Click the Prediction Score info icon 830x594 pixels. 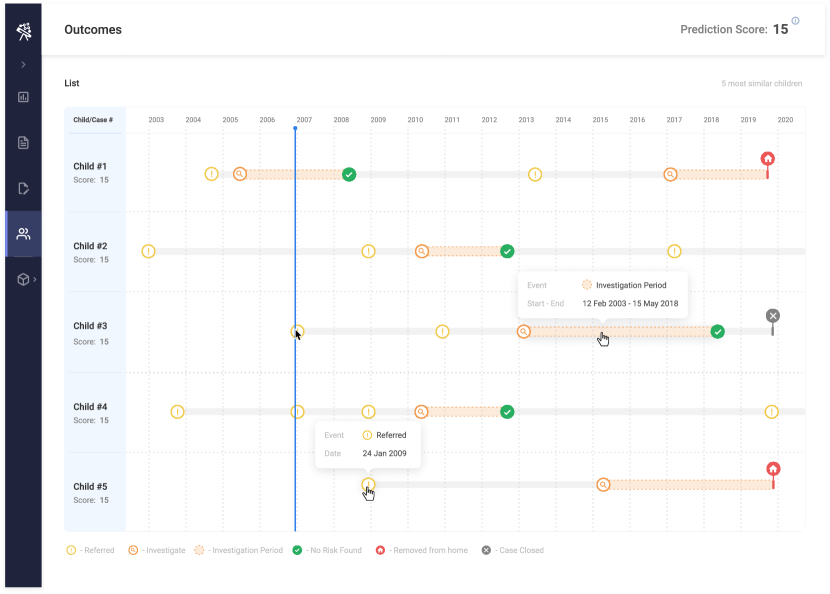(x=796, y=21)
